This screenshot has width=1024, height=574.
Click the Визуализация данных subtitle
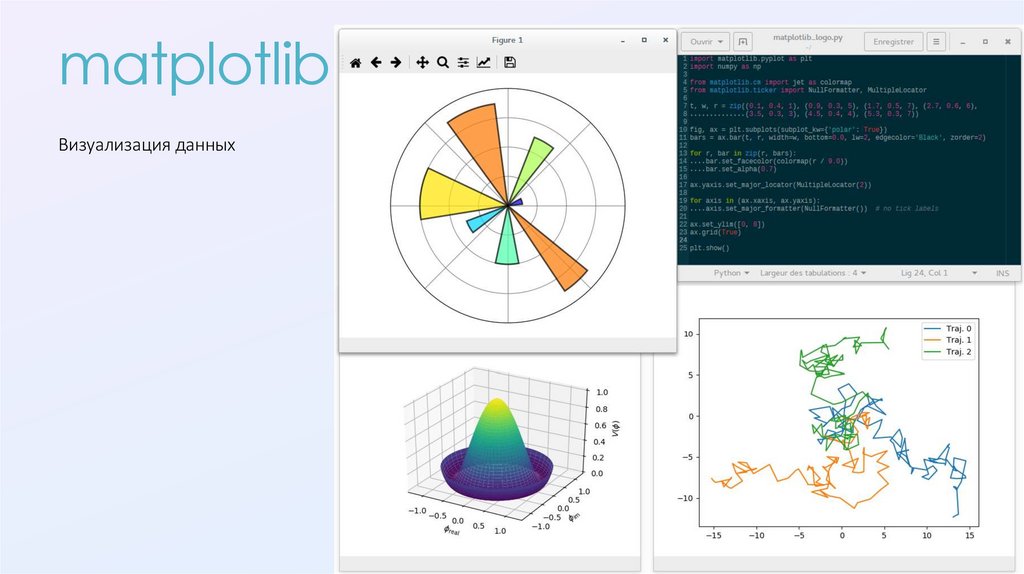(x=147, y=145)
